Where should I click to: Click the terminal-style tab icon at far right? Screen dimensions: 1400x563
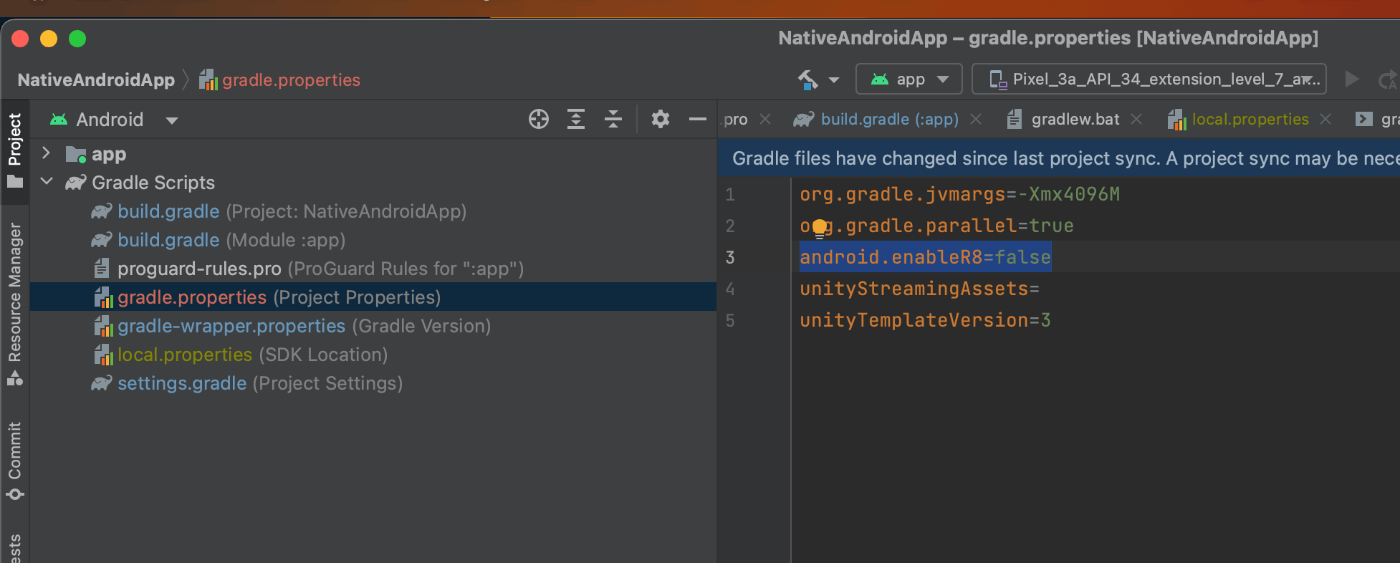click(1363, 119)
